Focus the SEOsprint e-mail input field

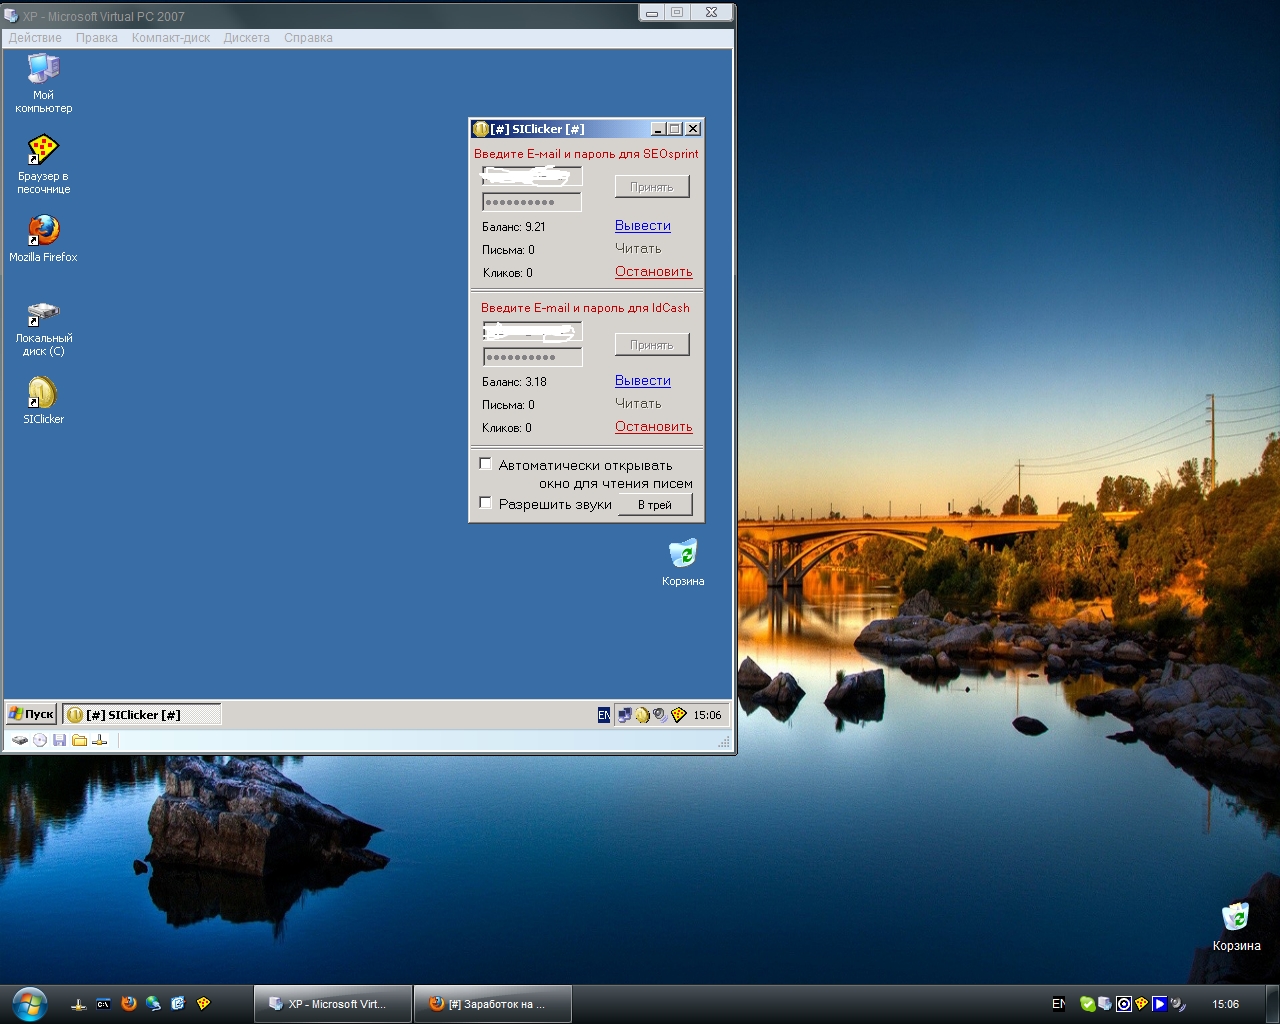[532, 176]
